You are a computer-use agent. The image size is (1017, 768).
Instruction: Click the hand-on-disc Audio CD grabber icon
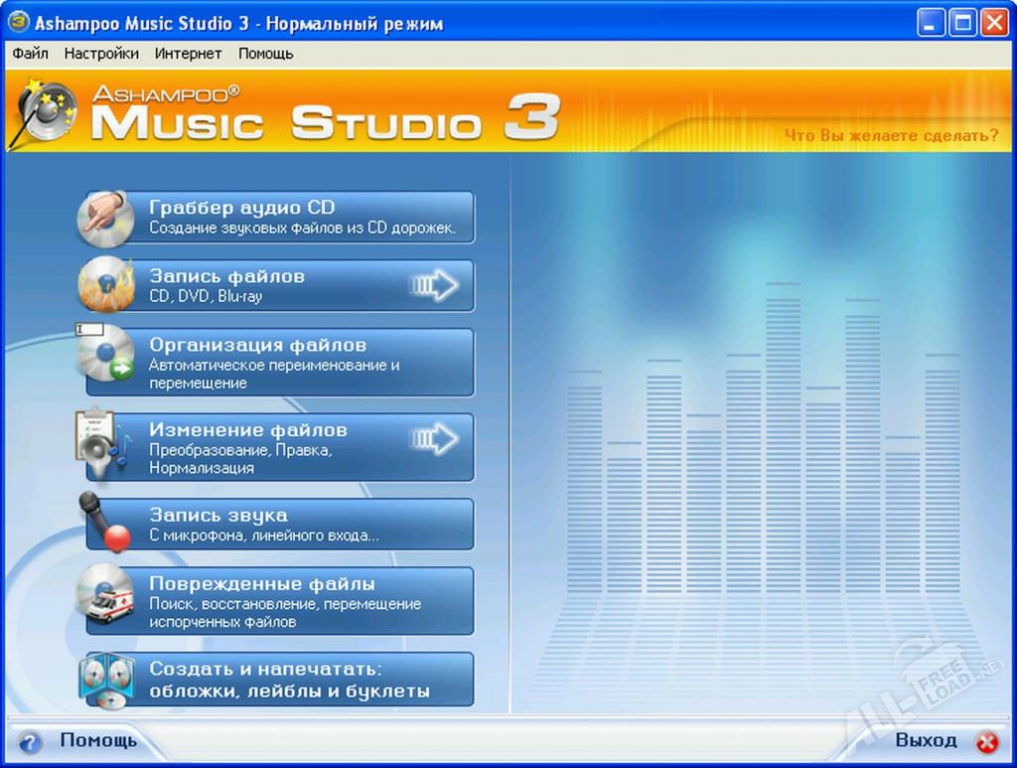point(106,218)
